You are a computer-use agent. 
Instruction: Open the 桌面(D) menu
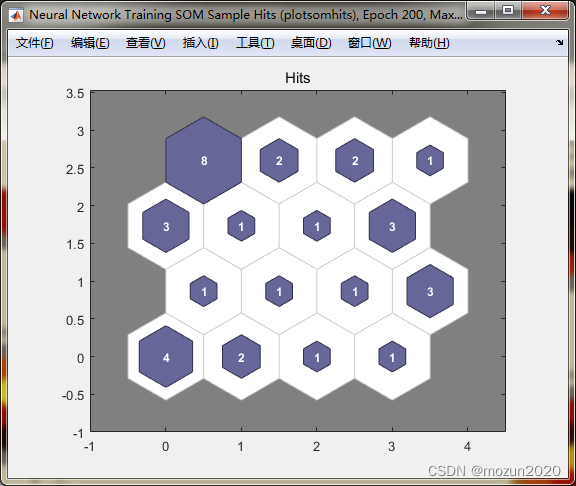[311, 43]
